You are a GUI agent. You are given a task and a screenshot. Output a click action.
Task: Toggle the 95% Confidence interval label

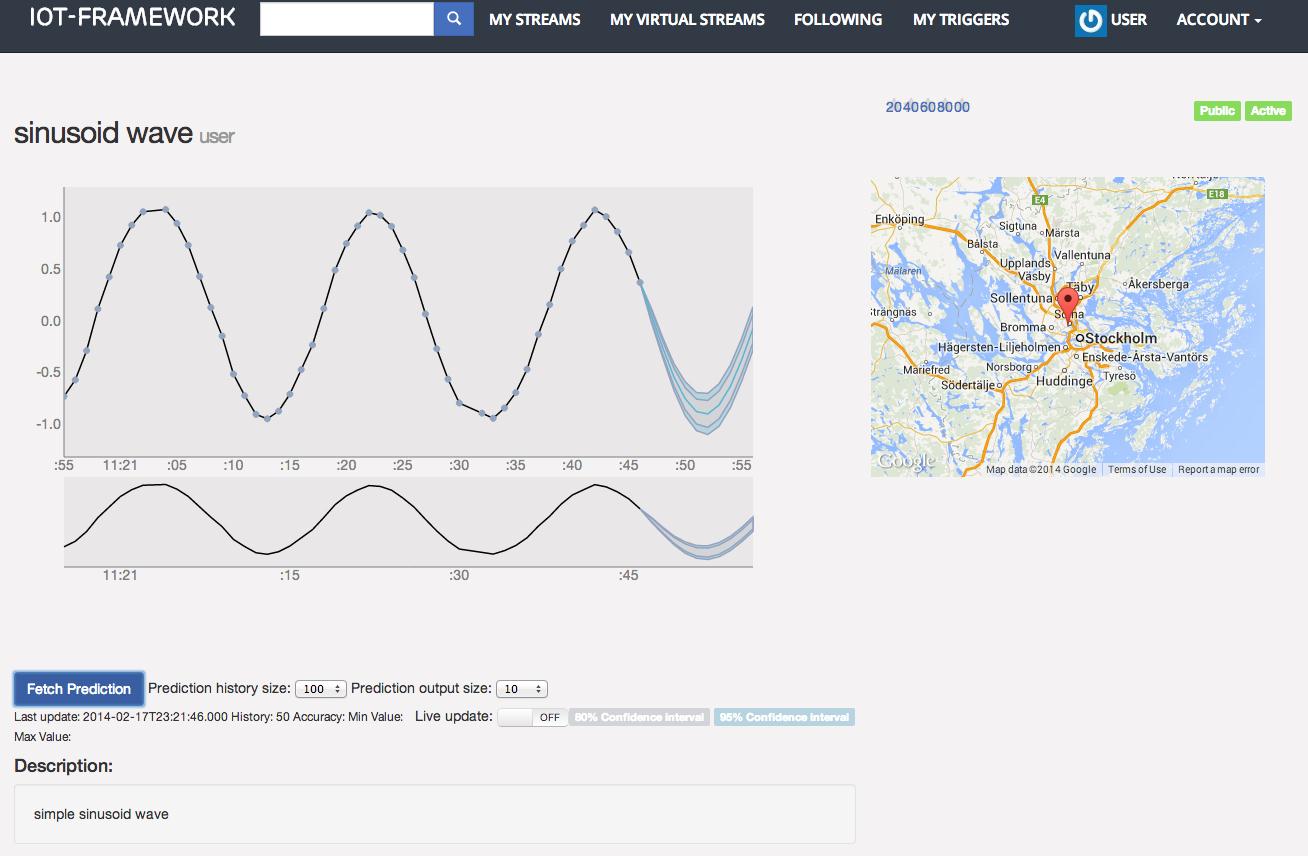point(784,717)
